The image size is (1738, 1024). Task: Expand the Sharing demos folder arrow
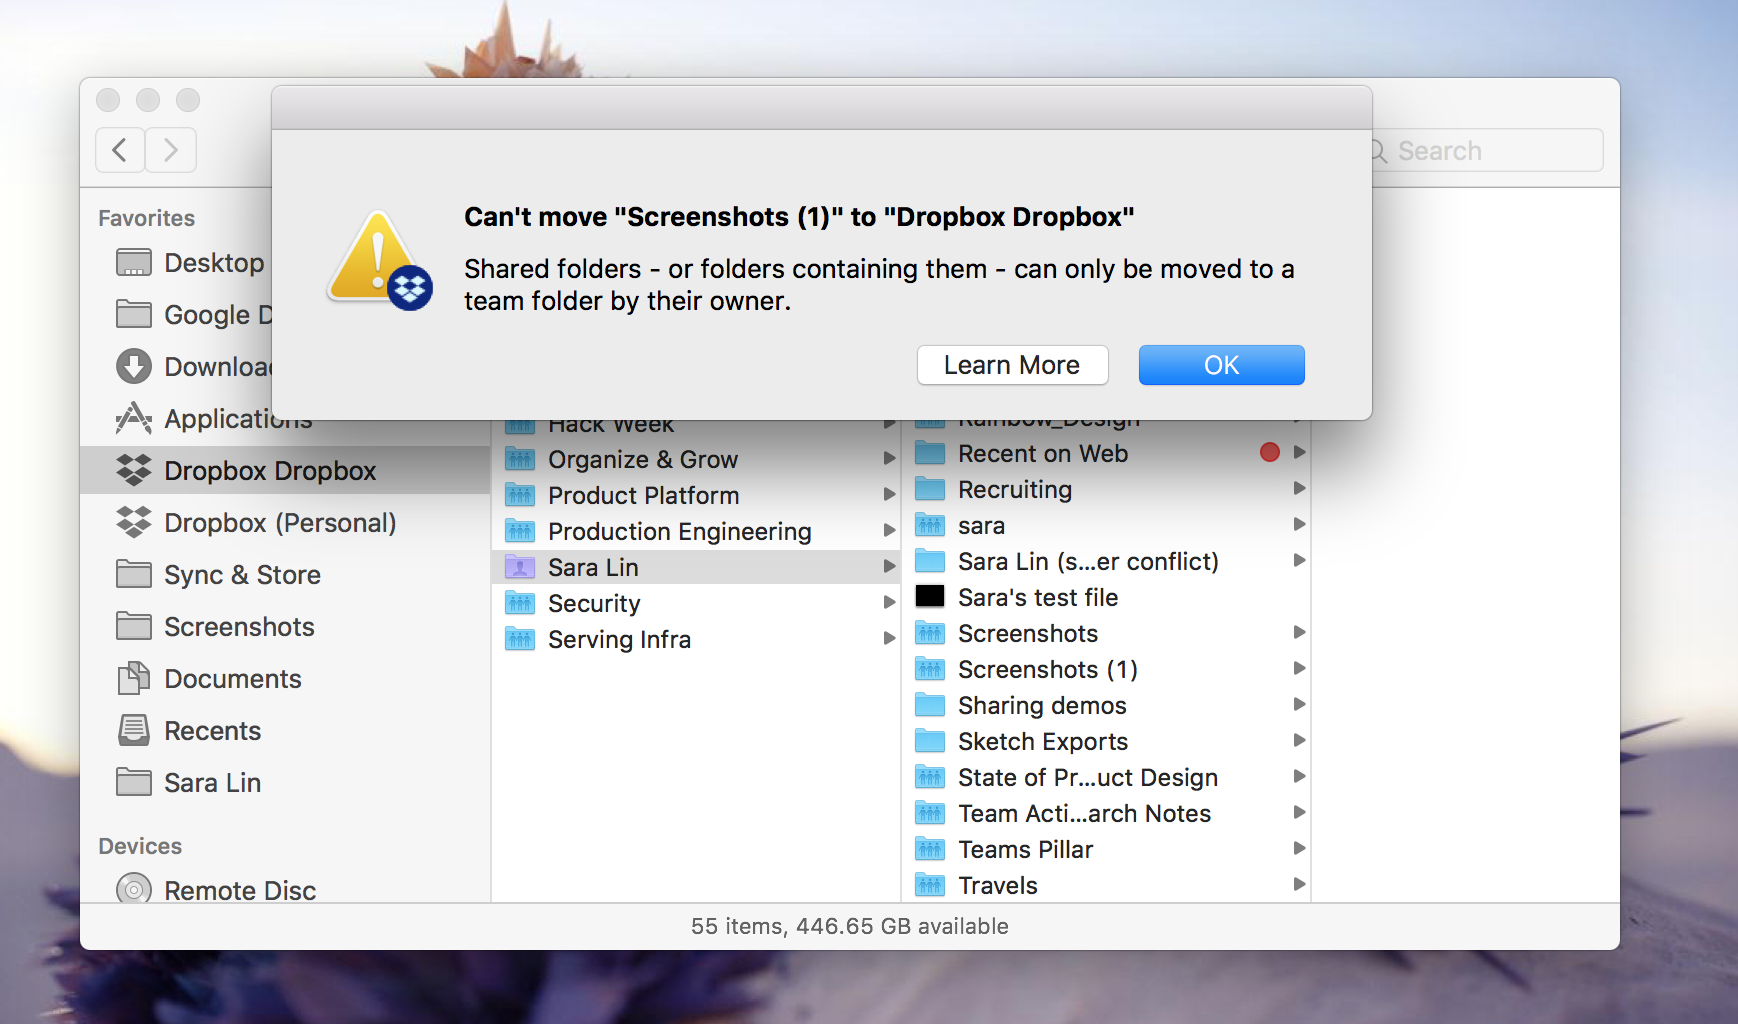pyautogui.click(x=1299, y=704)
